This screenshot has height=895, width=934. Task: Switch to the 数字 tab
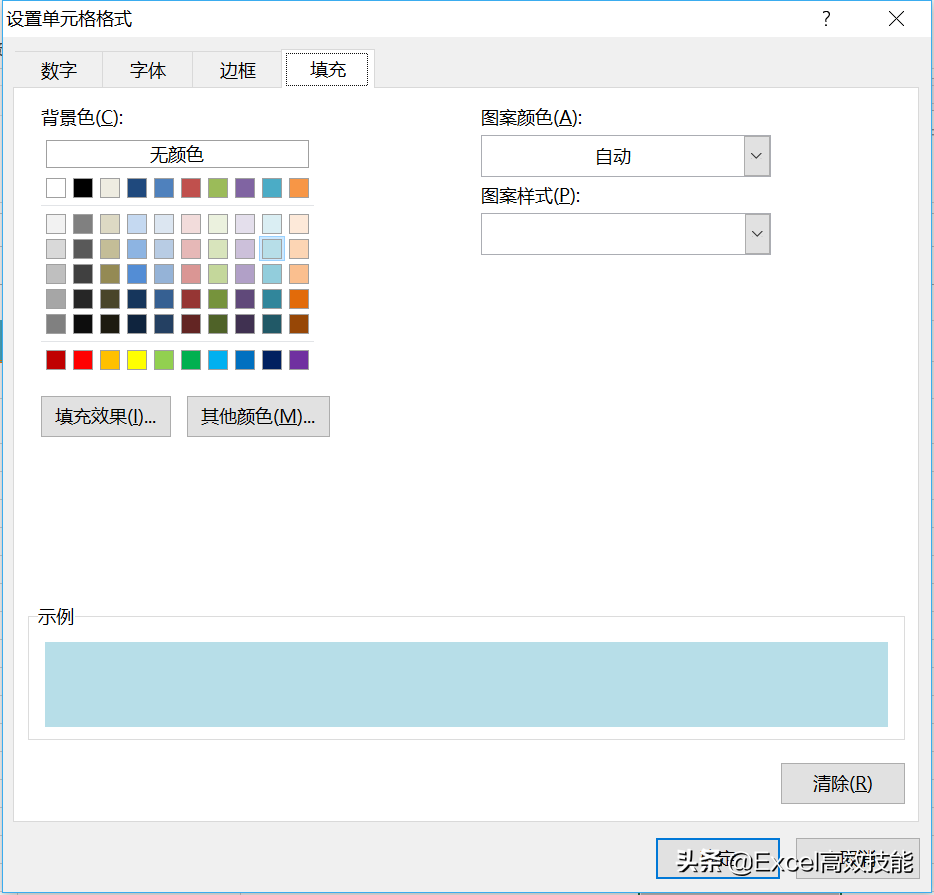click(x=58, y=70)
